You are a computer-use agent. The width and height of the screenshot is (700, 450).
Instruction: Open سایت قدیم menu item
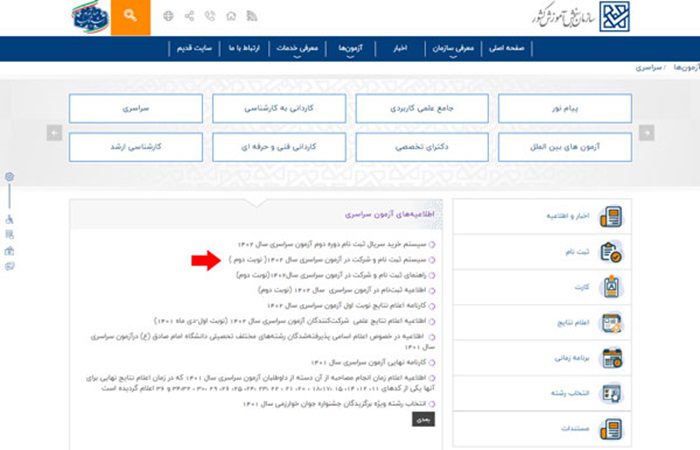(x=194, y=48)
